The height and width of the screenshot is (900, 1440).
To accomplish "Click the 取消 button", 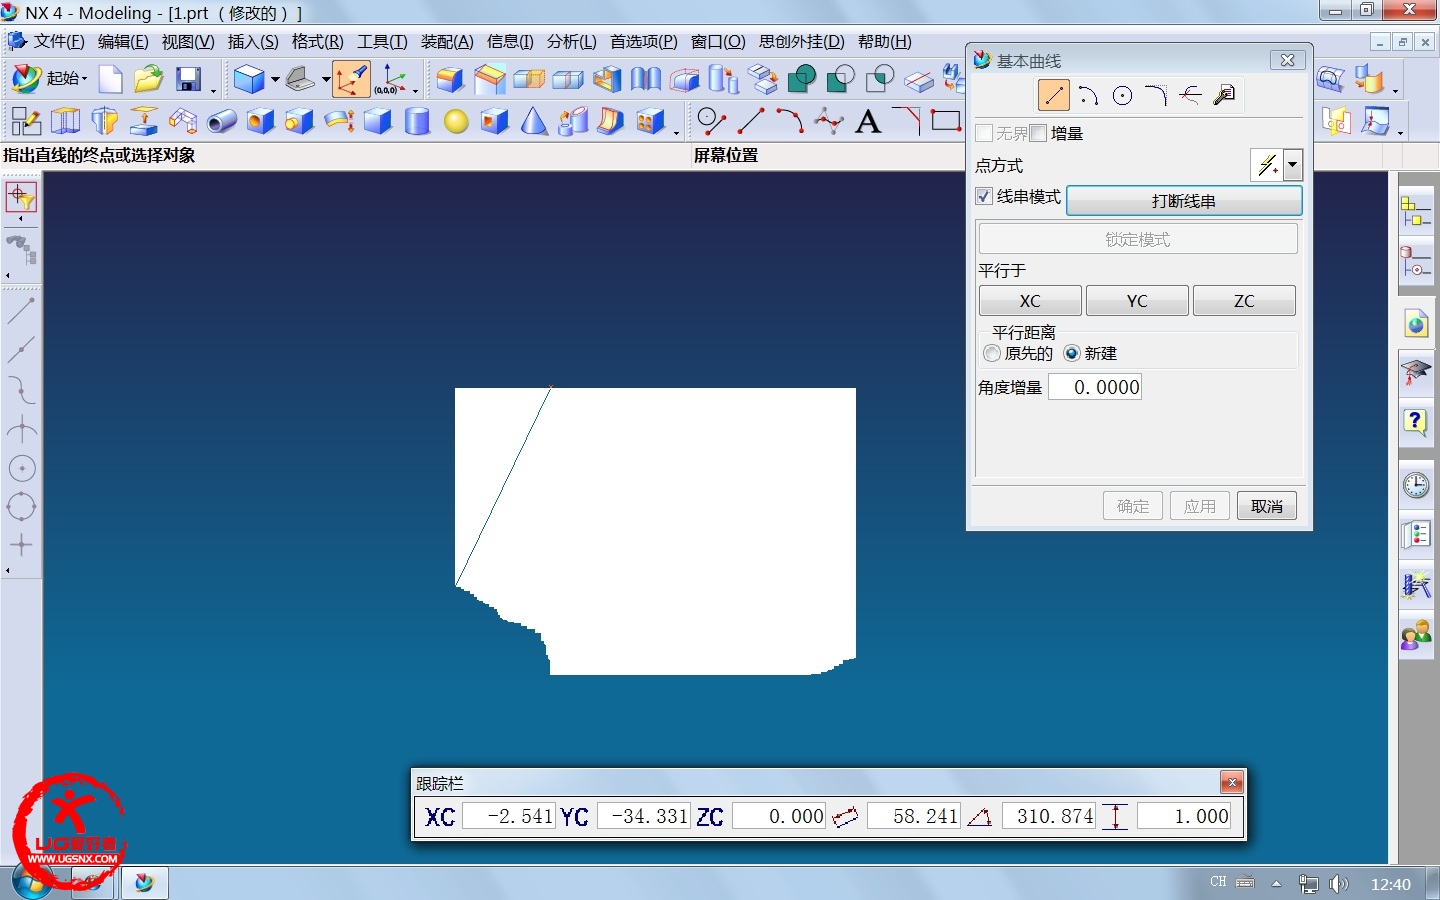I will [1267, 506].
